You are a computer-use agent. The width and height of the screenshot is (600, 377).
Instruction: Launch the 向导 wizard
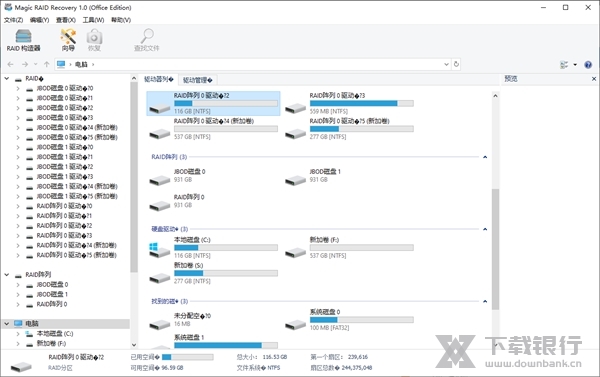(x=68, y=40)
